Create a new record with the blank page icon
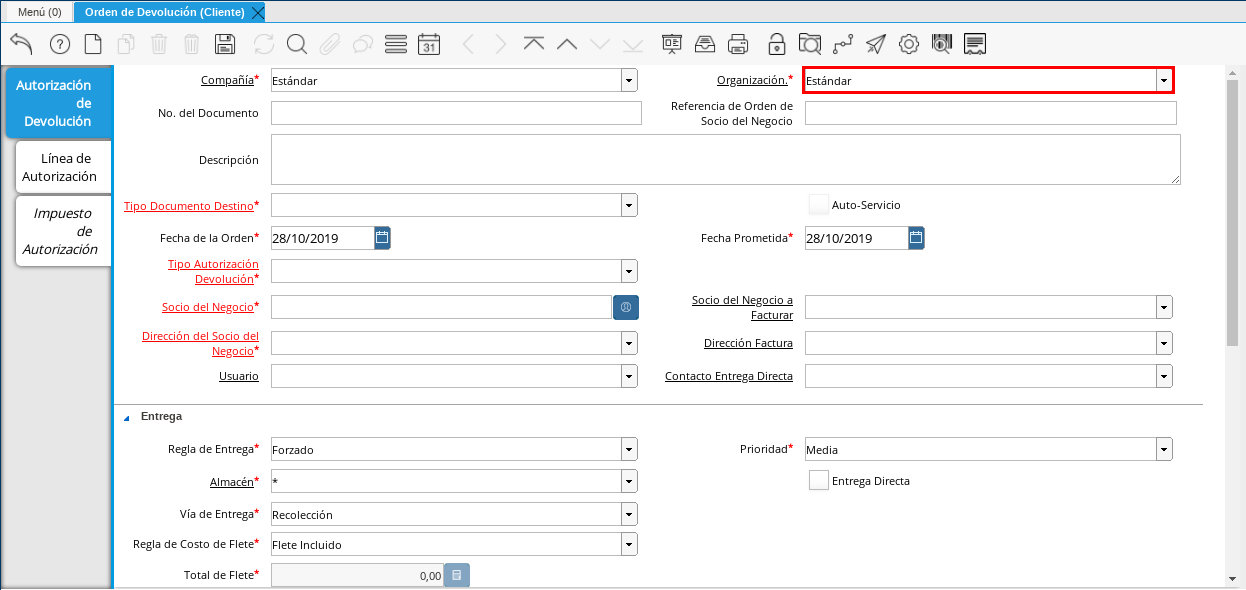Viewport: 1246px width, 590px height. pyautogui.click(x=93, y=44)
